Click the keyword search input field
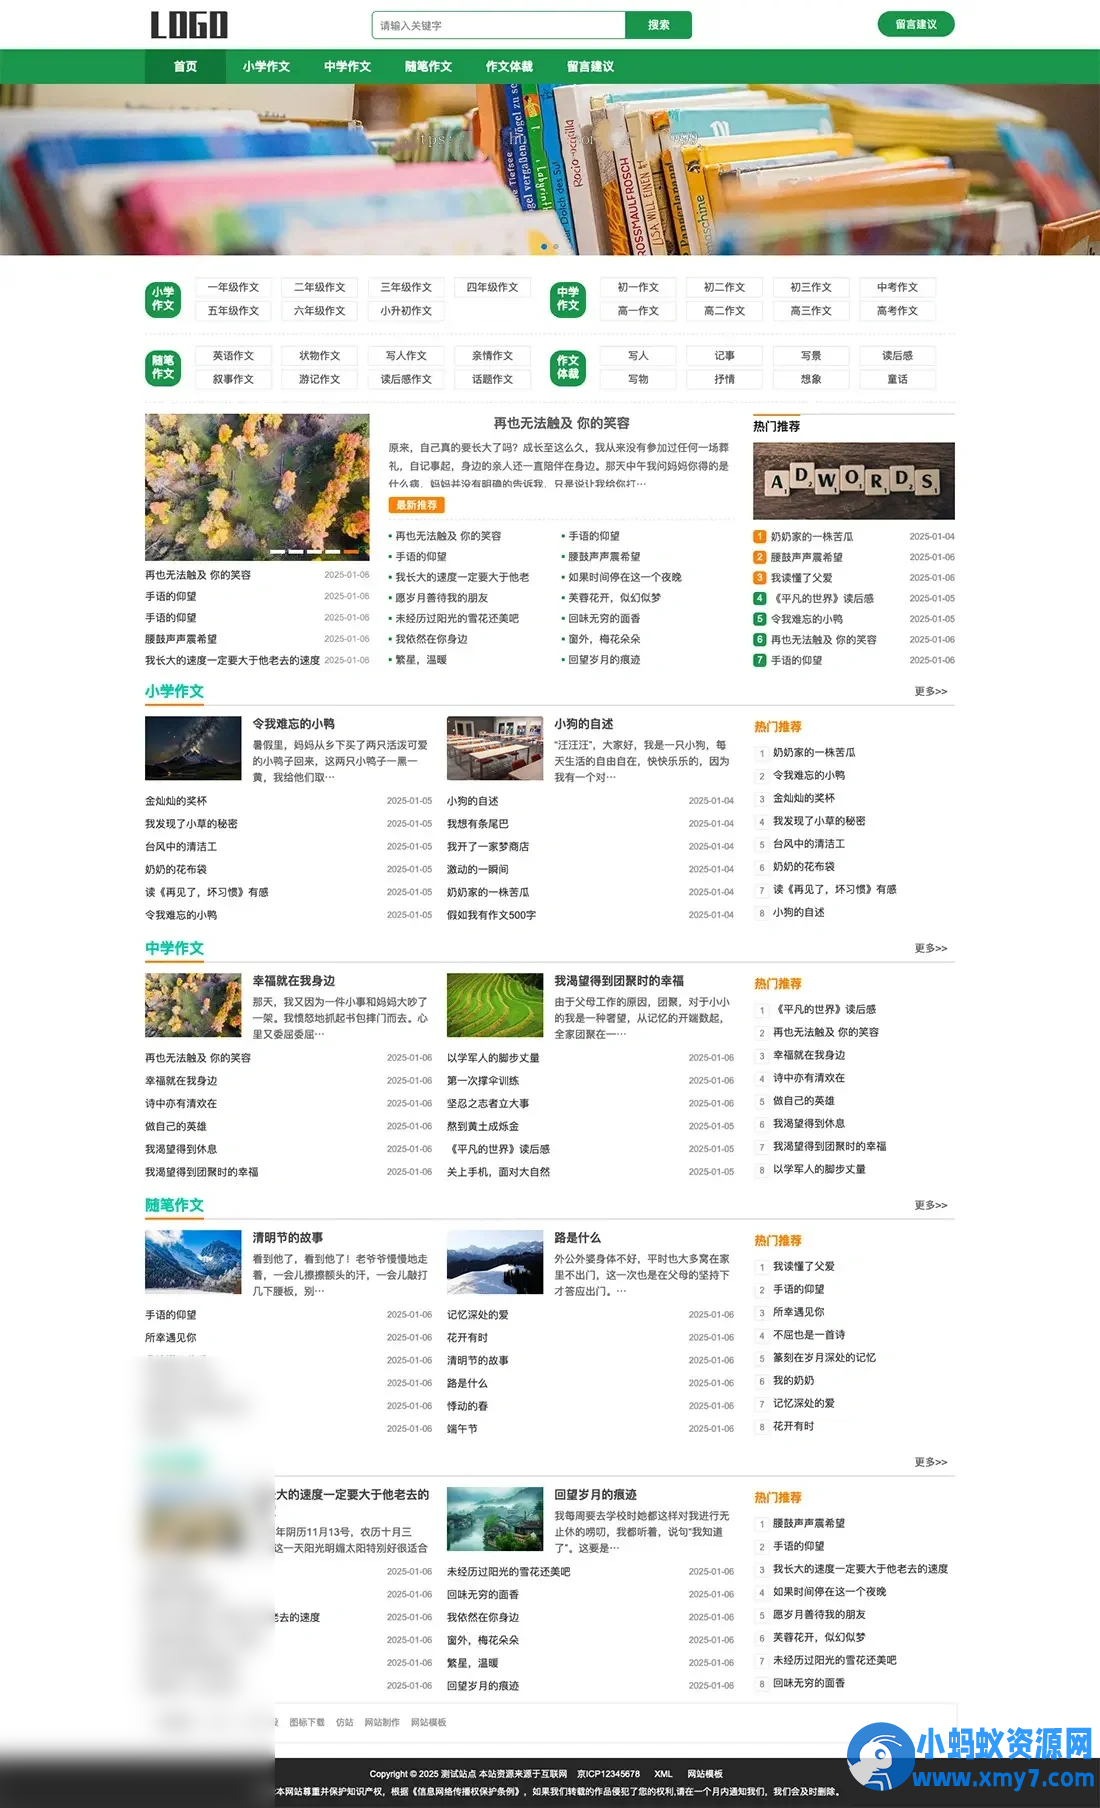The height and width of the screenshot is (1808, 1100). [498, 25]
